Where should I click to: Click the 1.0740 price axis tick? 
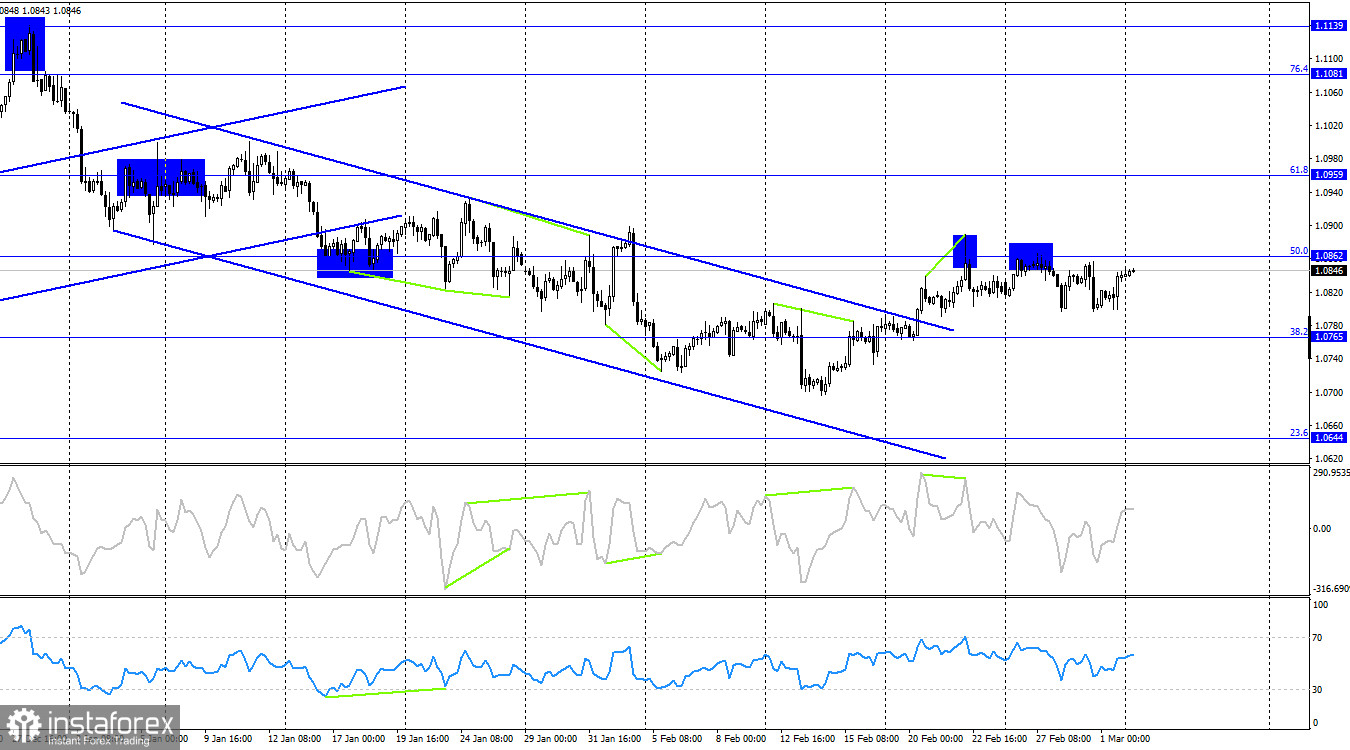(x=1330, y=359)
